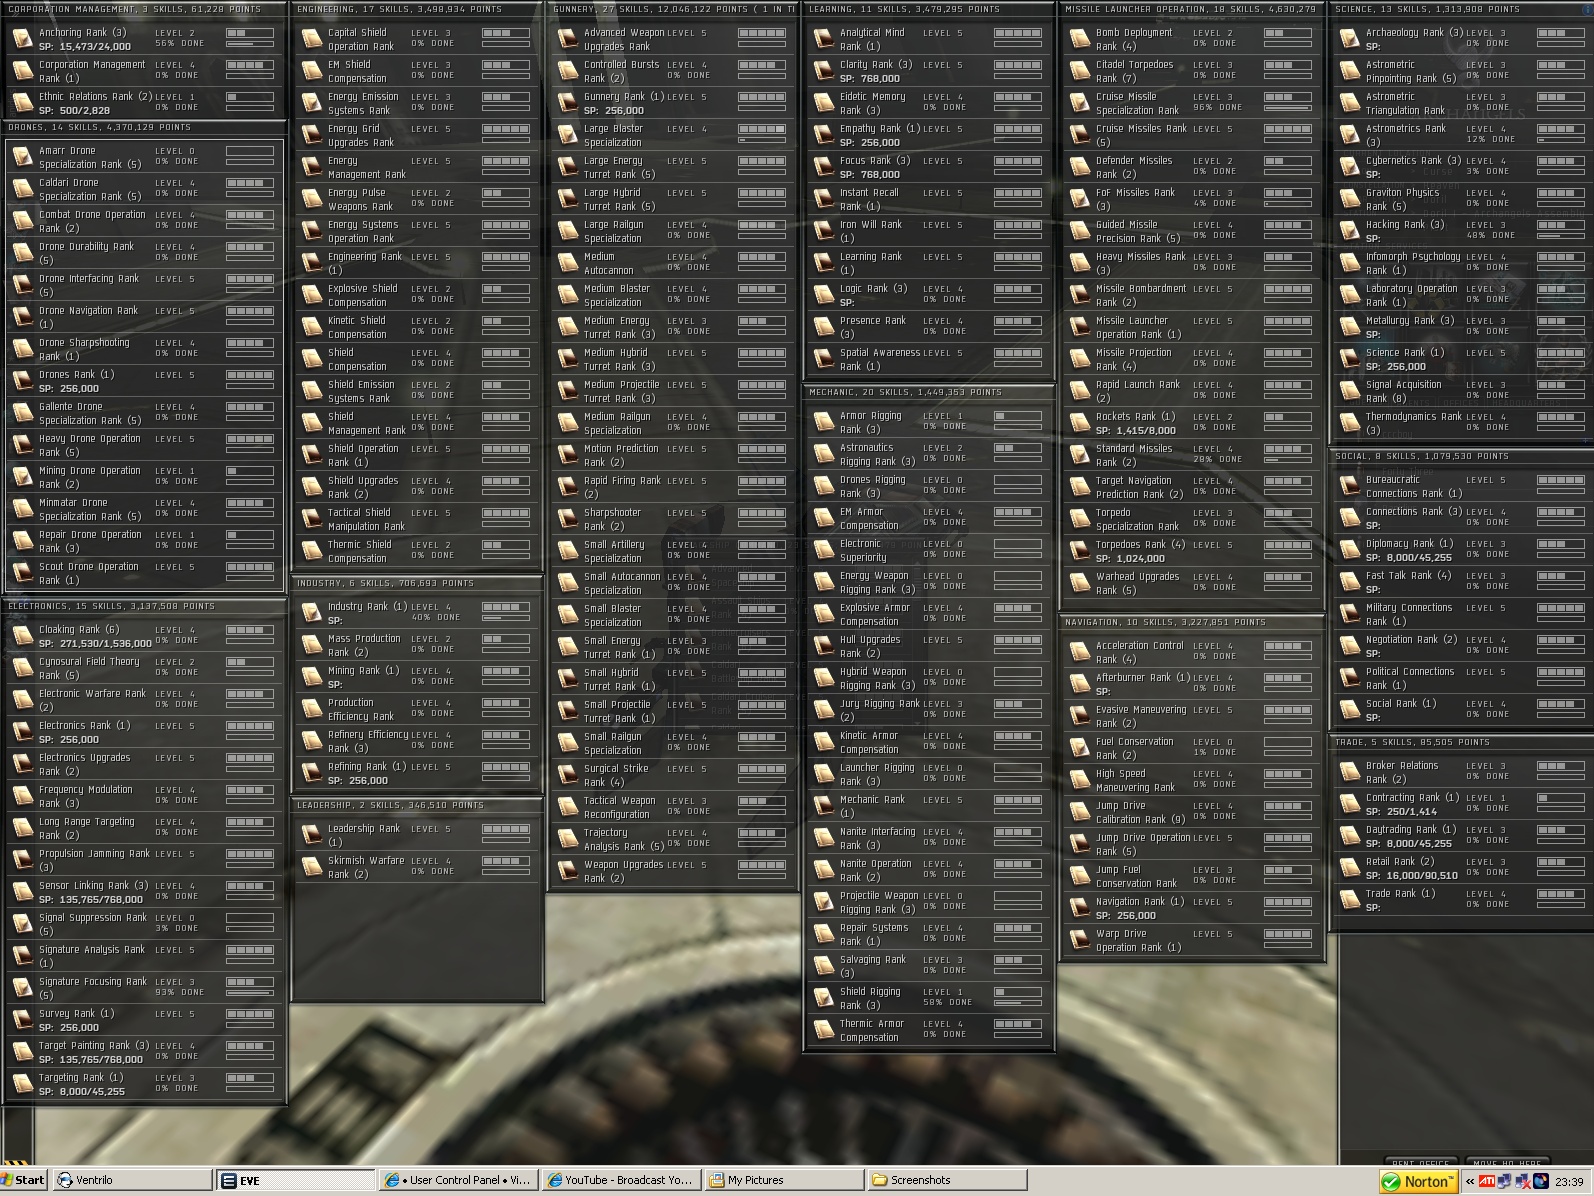Open the User Control Panel browser window
This screenshot has height=1196, width=1594.
tap(459, 1180)
